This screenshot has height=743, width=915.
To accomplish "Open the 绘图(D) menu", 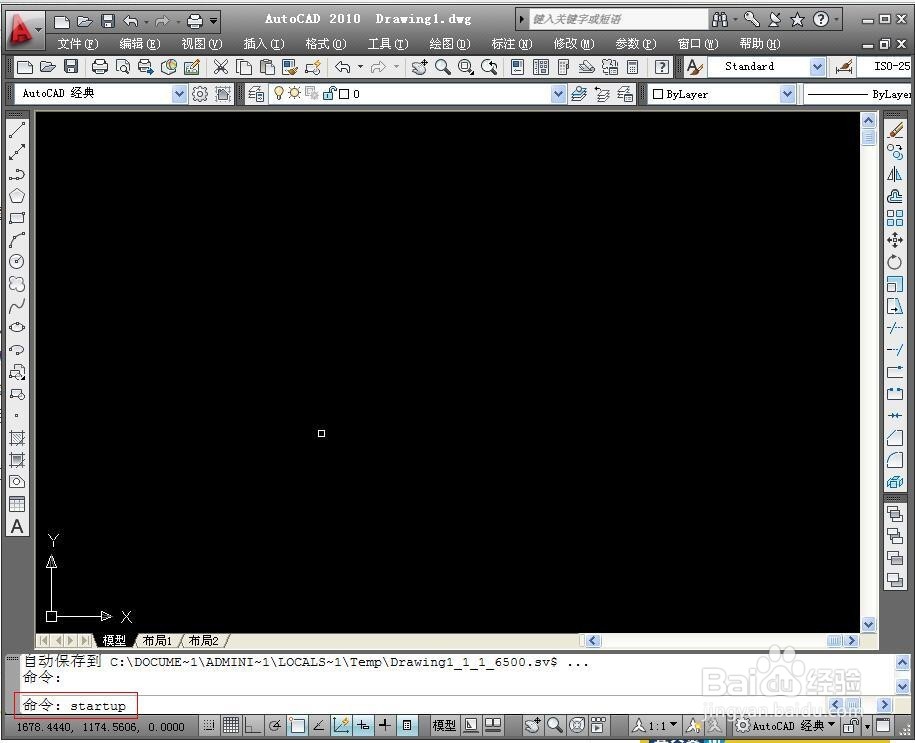I will [x=449, y=44].
